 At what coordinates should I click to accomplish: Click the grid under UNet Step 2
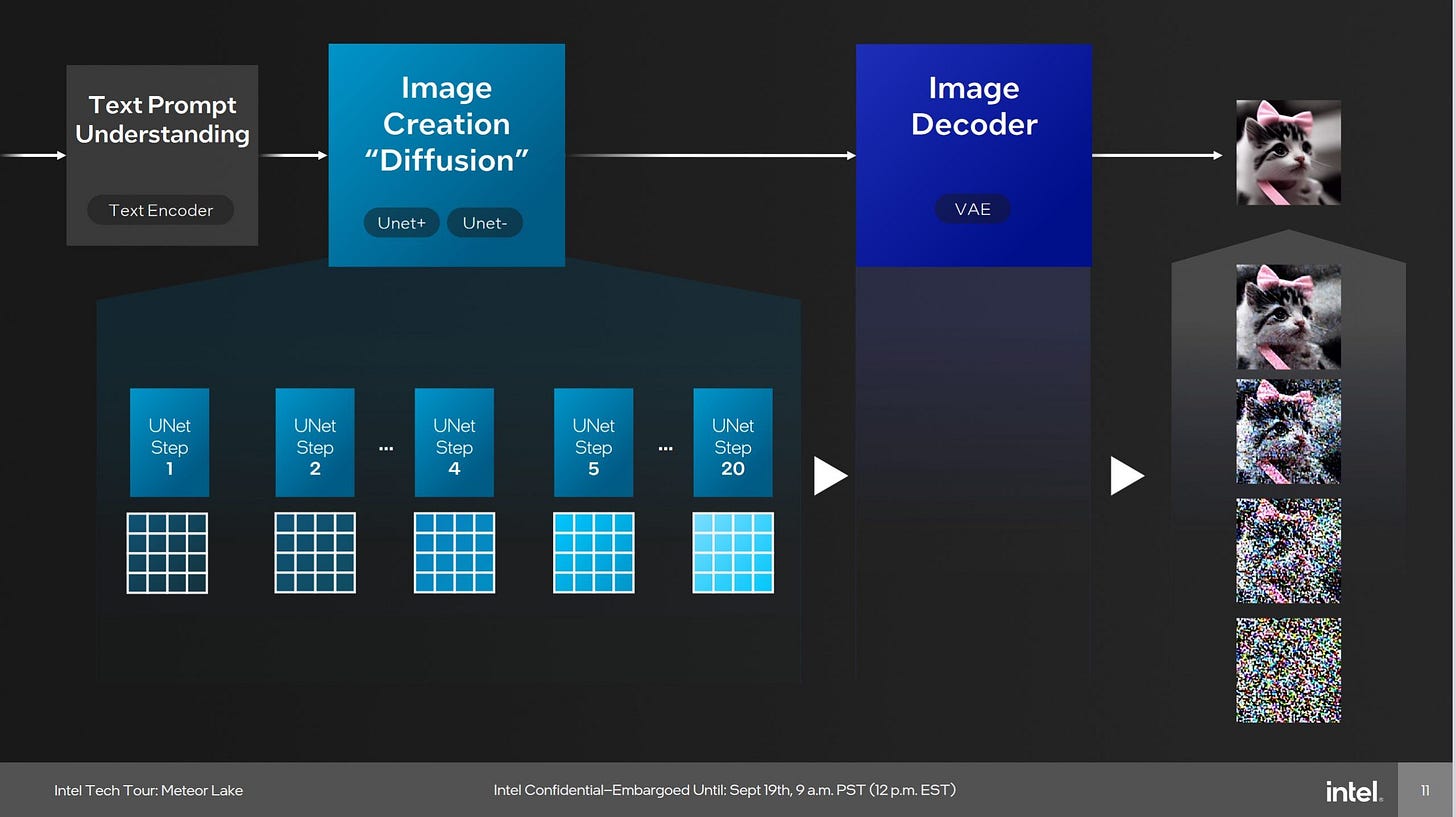pyautogui.click(x=315, y=553)
